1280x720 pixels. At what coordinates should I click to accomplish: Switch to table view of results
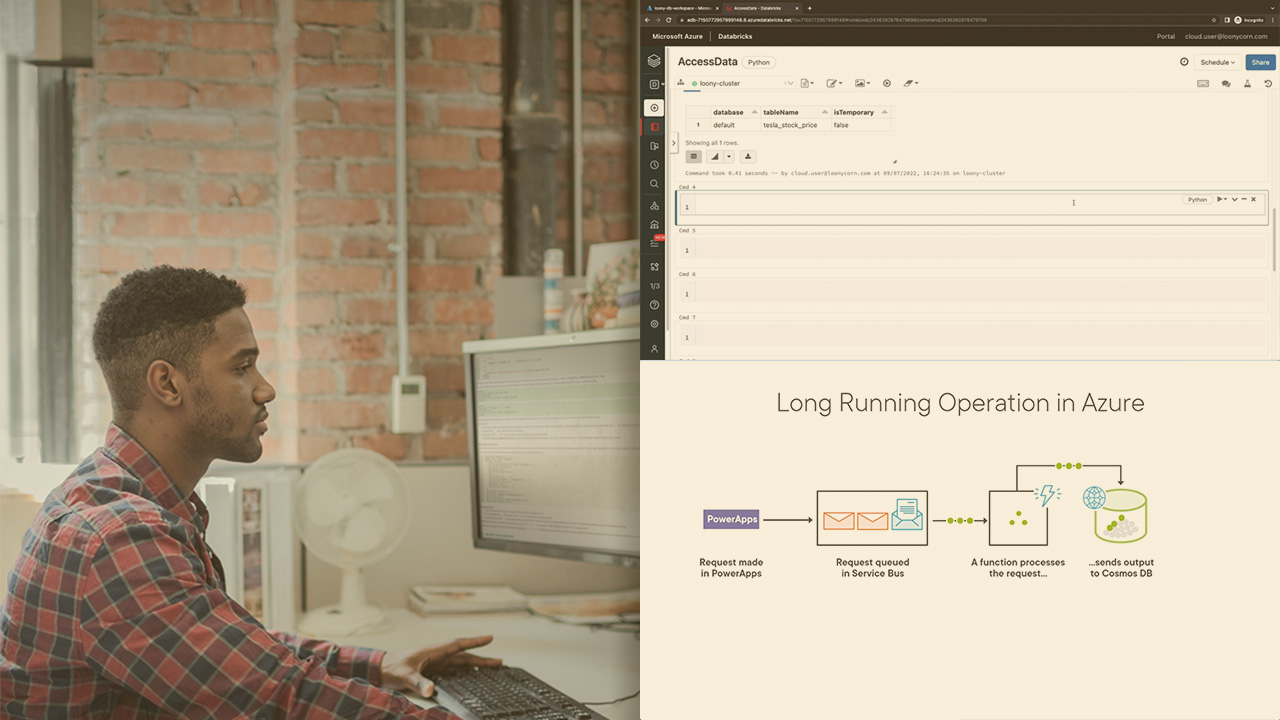694,157
